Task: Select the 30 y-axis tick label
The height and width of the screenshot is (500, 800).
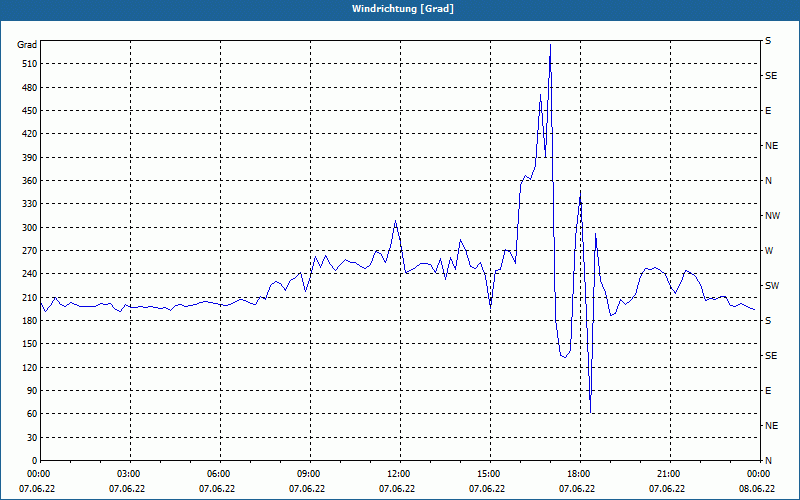Action: tap(32, 437)
